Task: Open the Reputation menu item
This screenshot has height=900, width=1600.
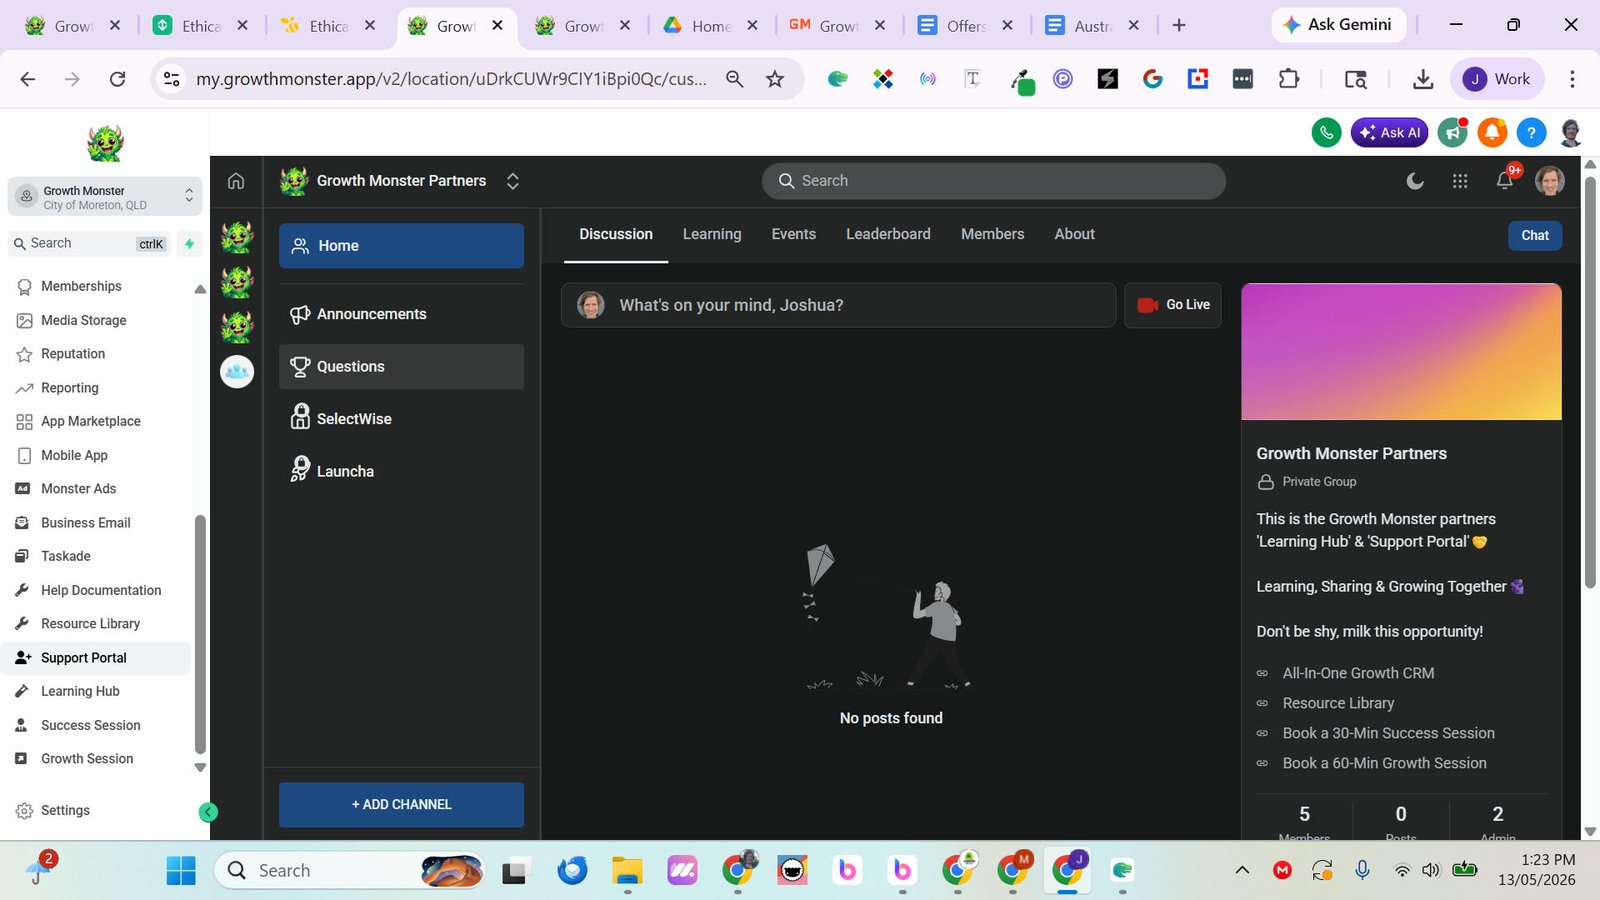Action: (73, 354)
